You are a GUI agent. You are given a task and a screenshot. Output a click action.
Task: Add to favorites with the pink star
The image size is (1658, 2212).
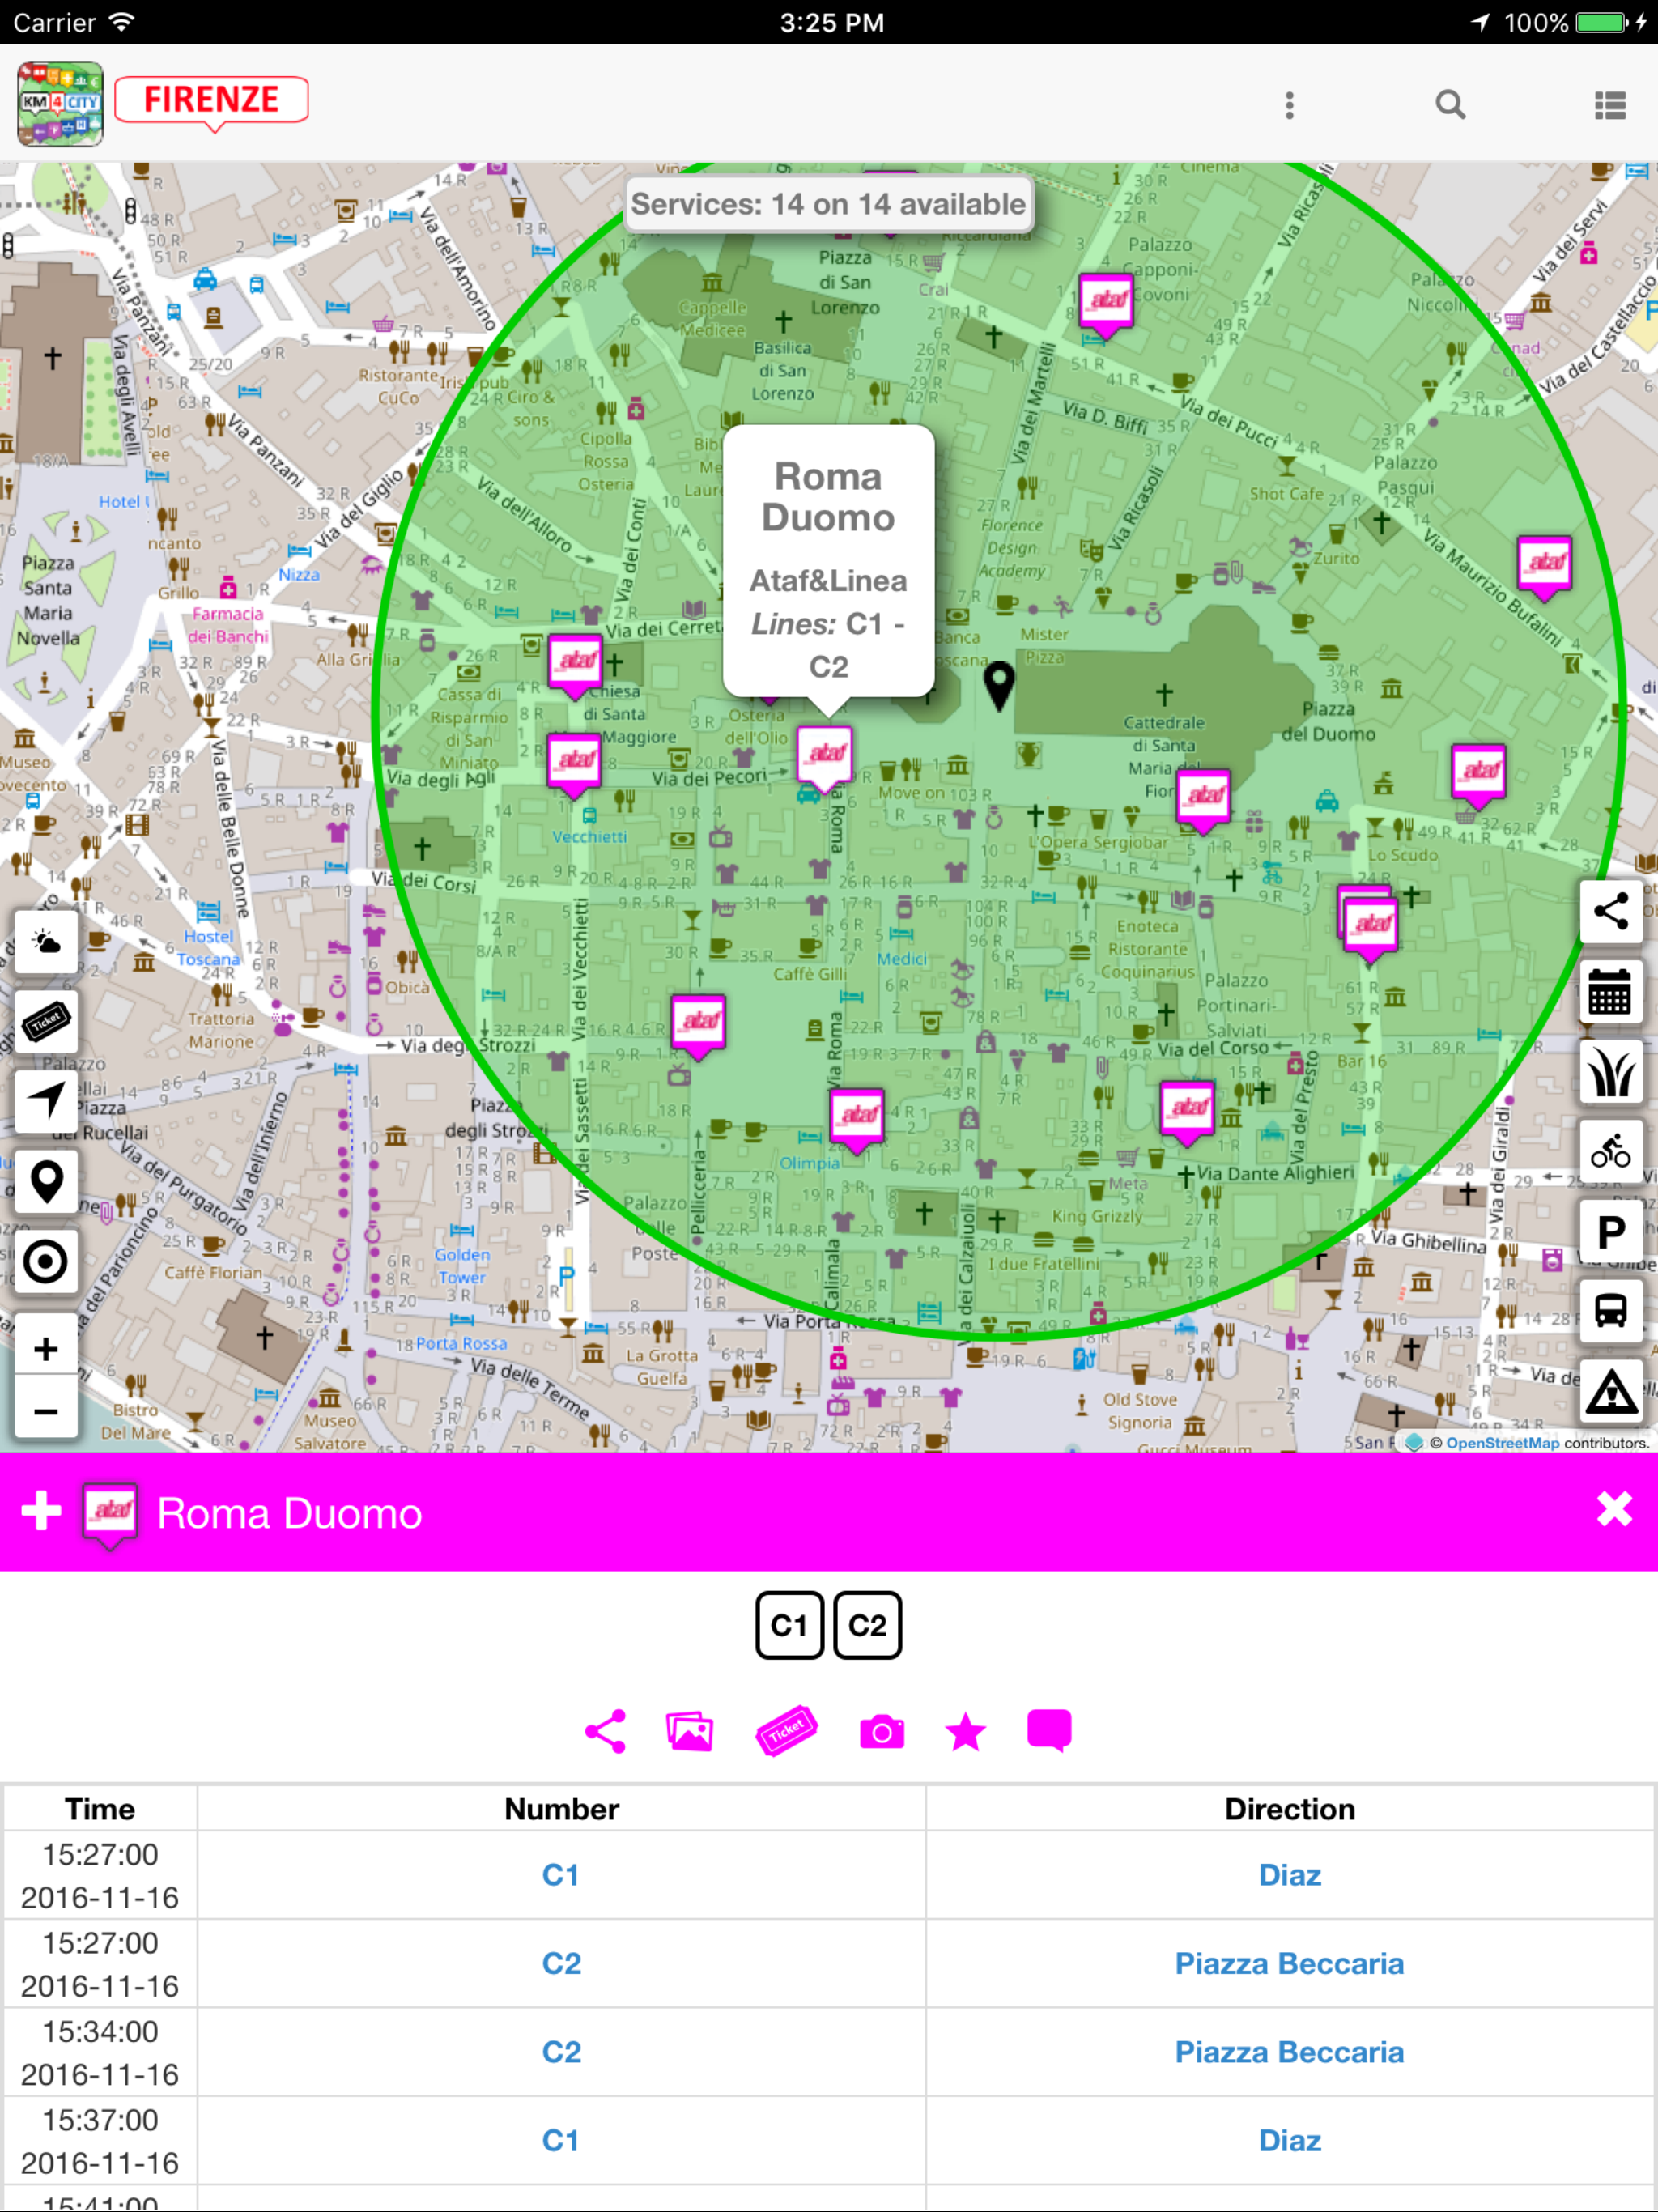tap(966, 1732)
